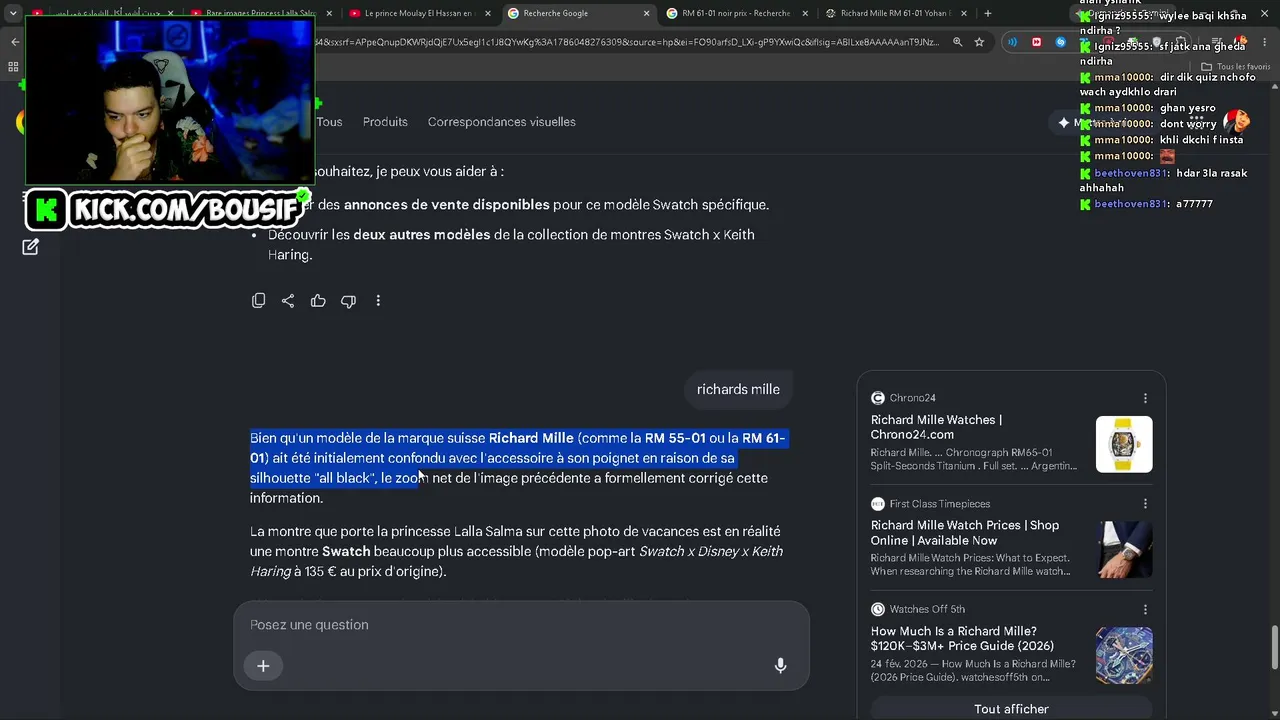Click the First Class Timepieces source name

[940, 504]
